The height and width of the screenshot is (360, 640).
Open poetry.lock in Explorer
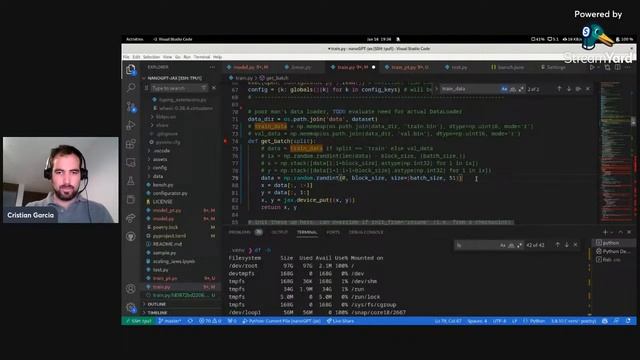coord(165,227)
